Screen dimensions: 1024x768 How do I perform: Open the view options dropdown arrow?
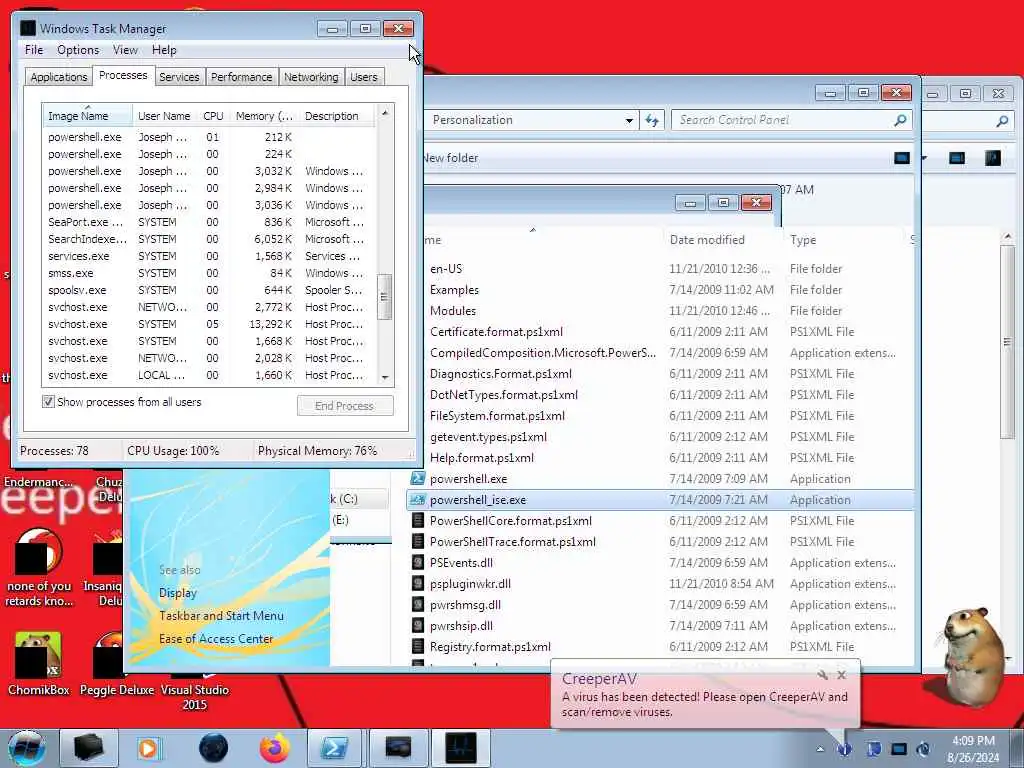click(x=923, y=158)
